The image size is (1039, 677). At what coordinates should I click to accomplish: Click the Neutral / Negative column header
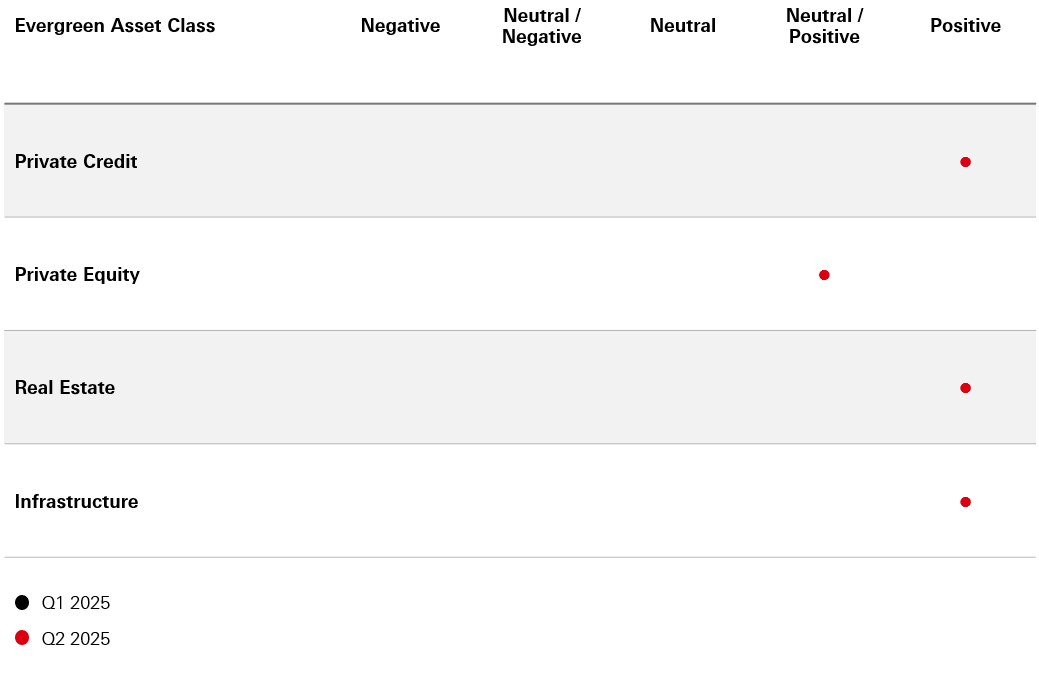coord(541,26)
